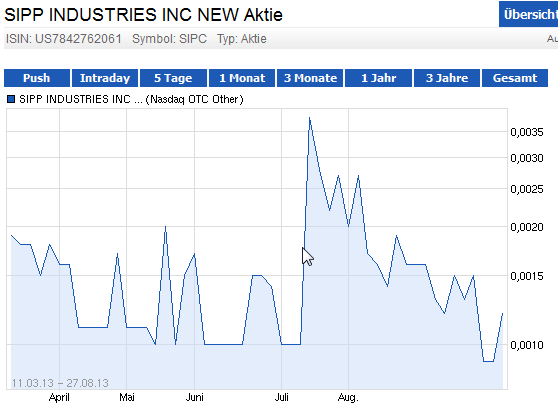Image resolution: width=558 pixels, height=412 pixels.
Task: Show the 5 Tage time range
Action: tap(173, 78)
